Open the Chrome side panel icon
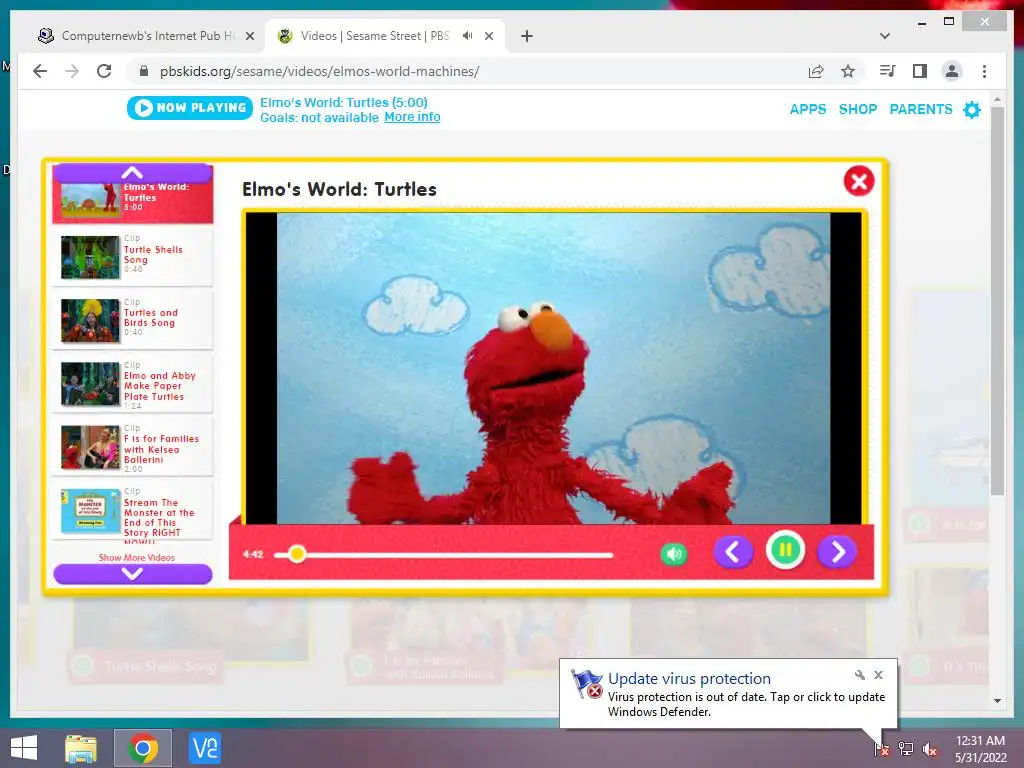Viewport: 1024px width, 768px height. coord(920,71)
